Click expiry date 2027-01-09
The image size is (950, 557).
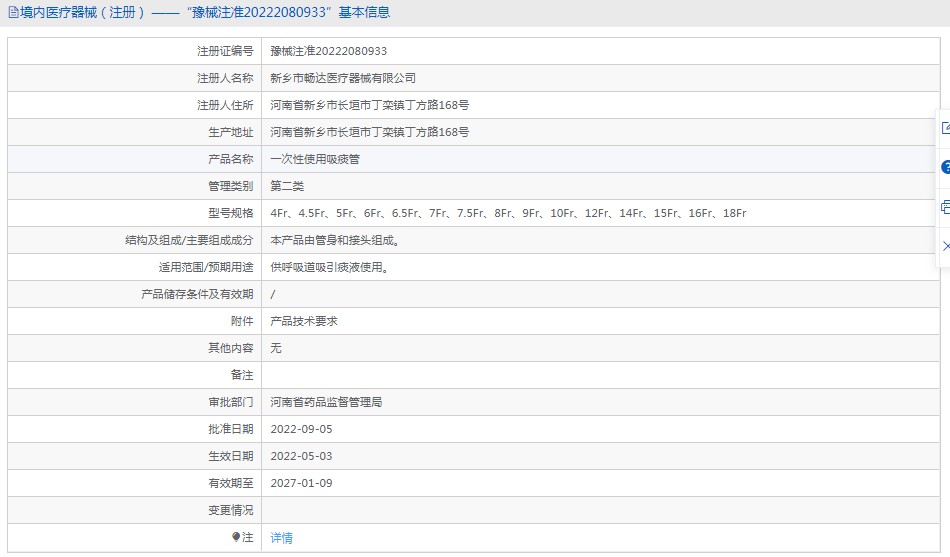[301, 483]
